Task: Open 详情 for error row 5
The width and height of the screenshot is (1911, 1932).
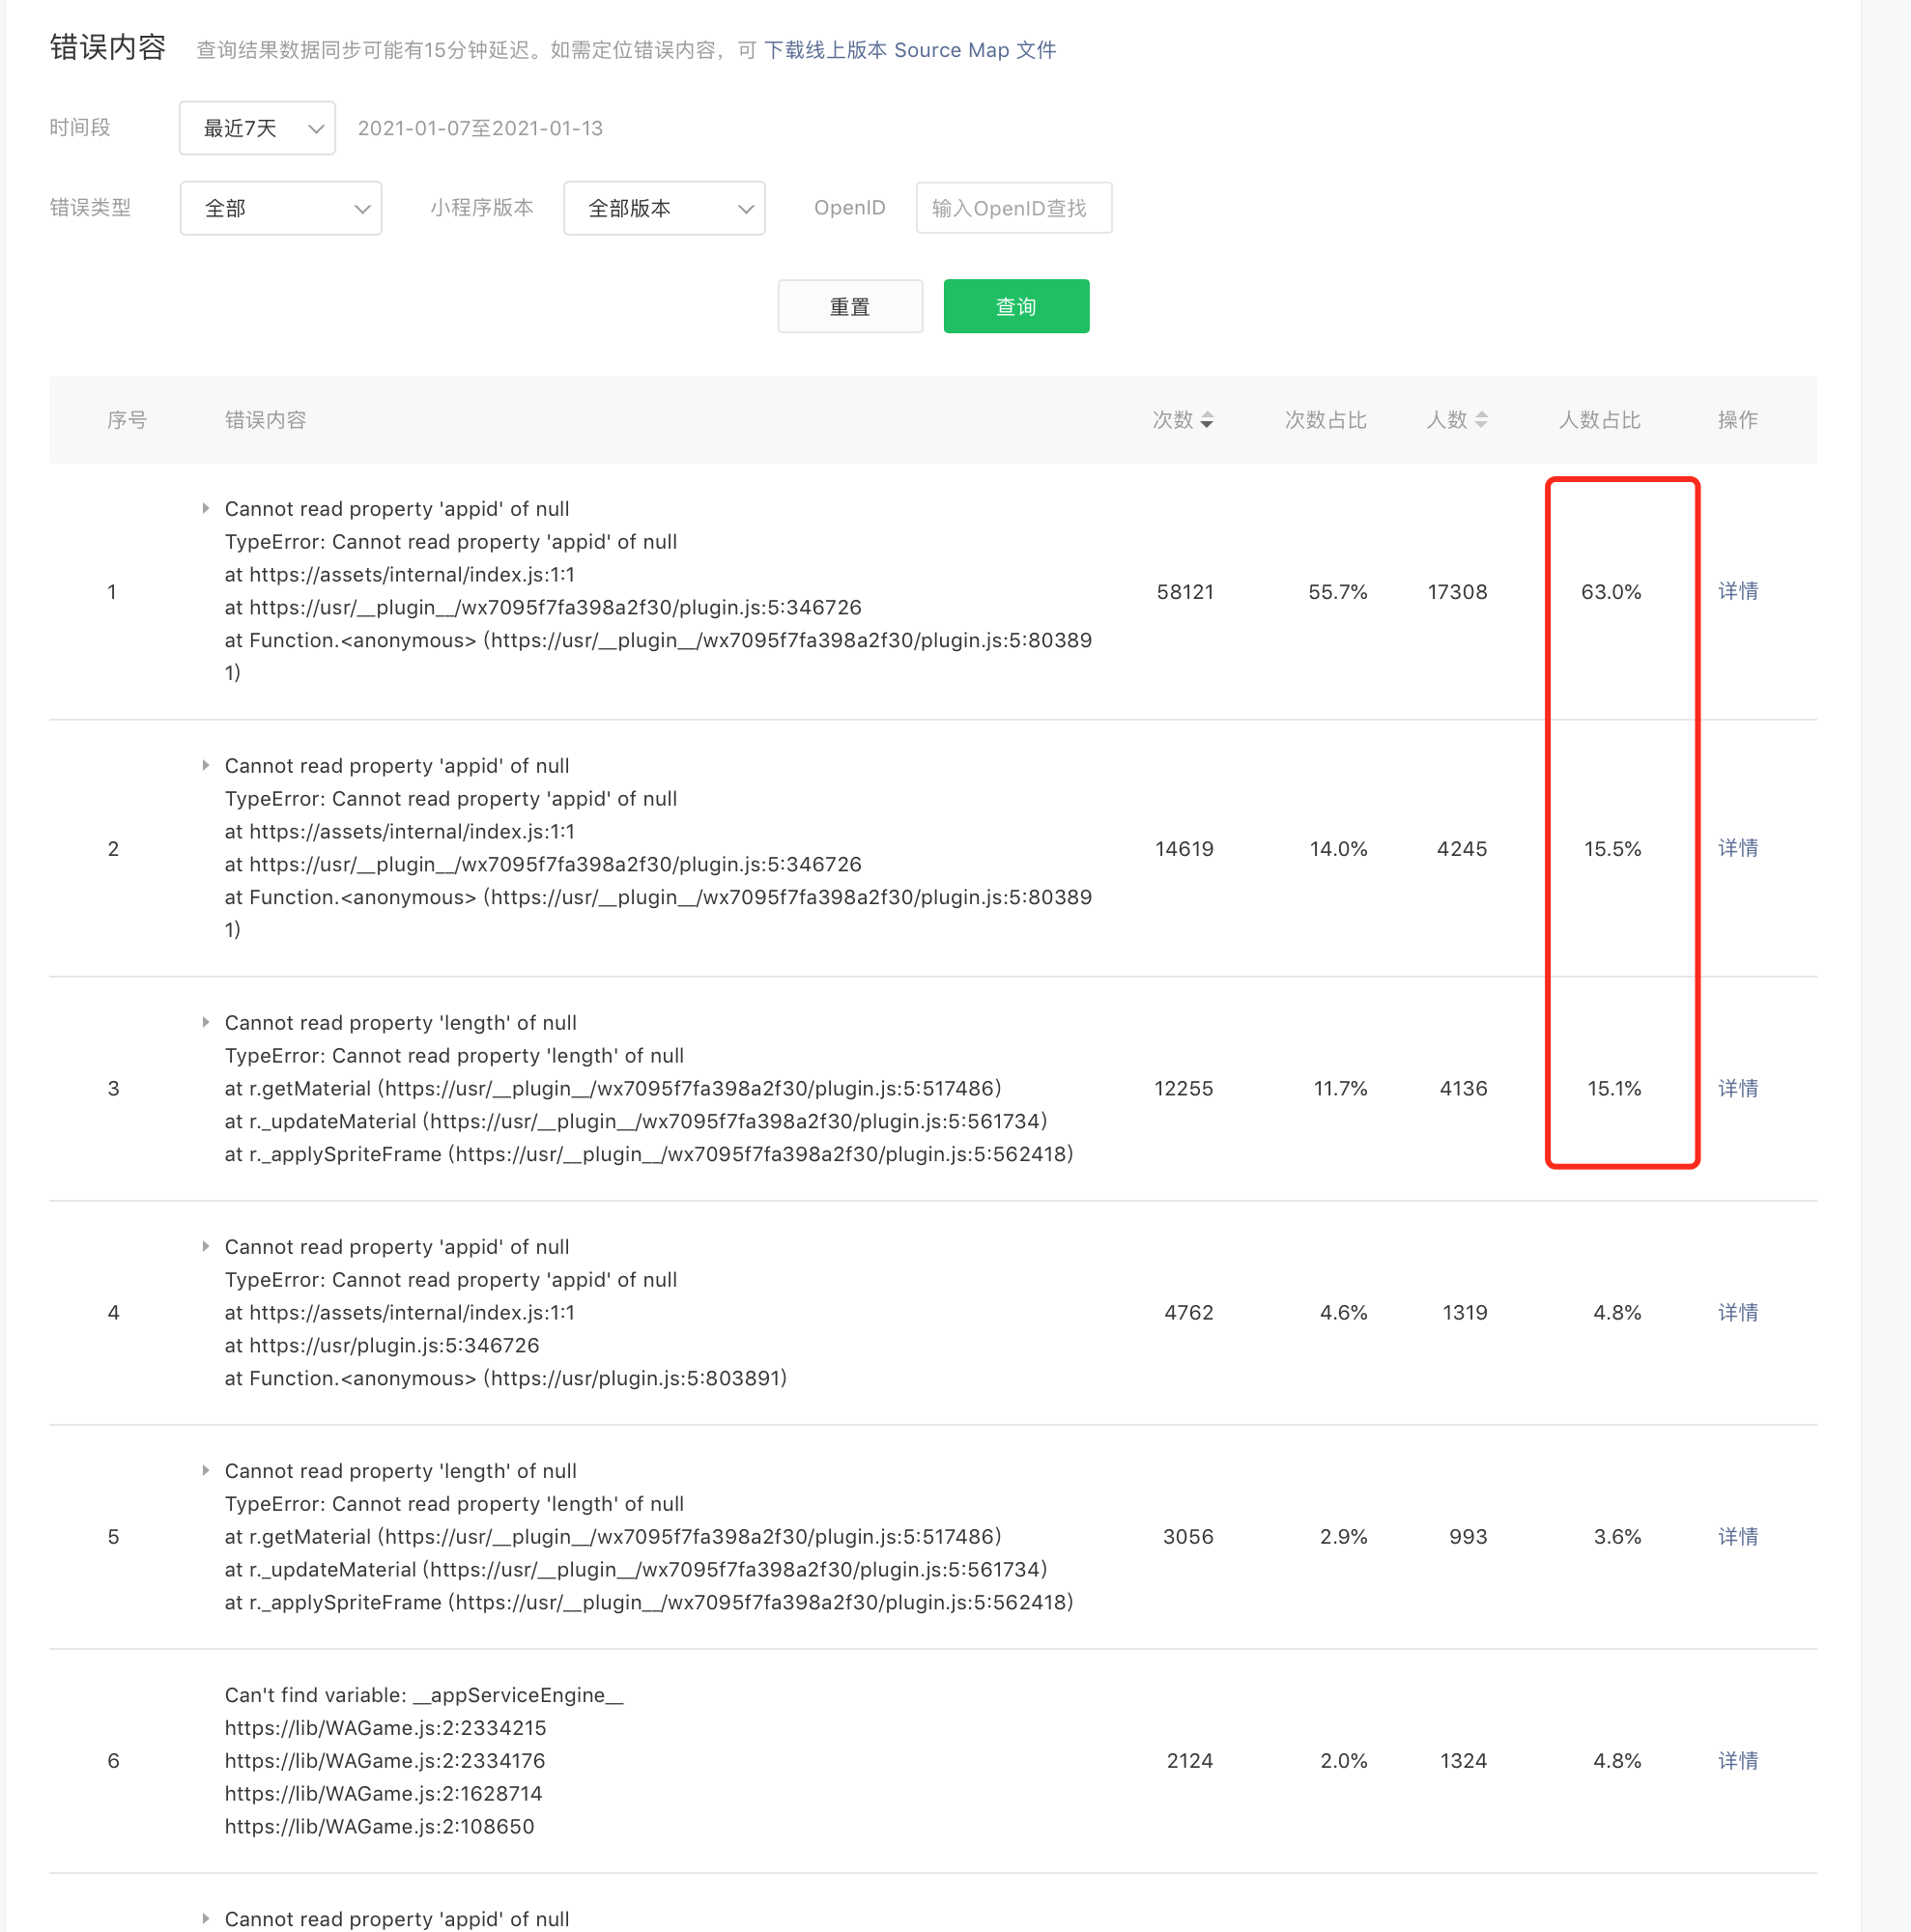Action: pyautogui.click(x=1737, y=1536)
